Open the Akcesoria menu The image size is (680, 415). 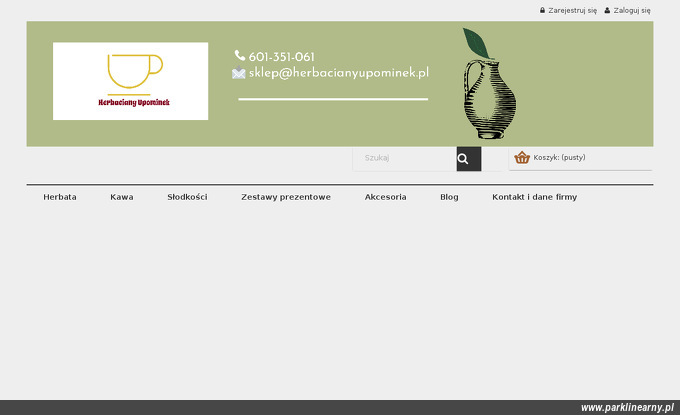click(386, 197)
